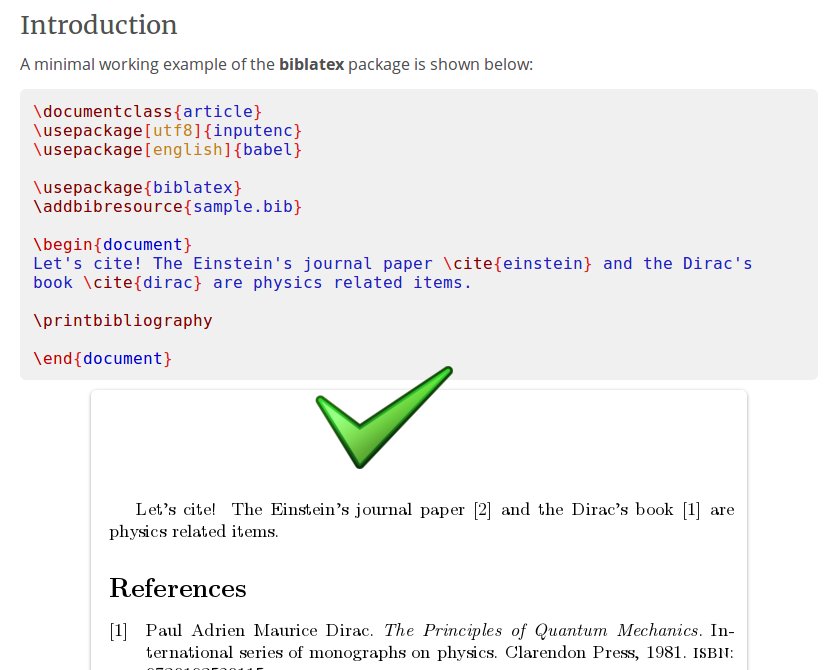Click \cite{einstein} in the code

point(518,263)
